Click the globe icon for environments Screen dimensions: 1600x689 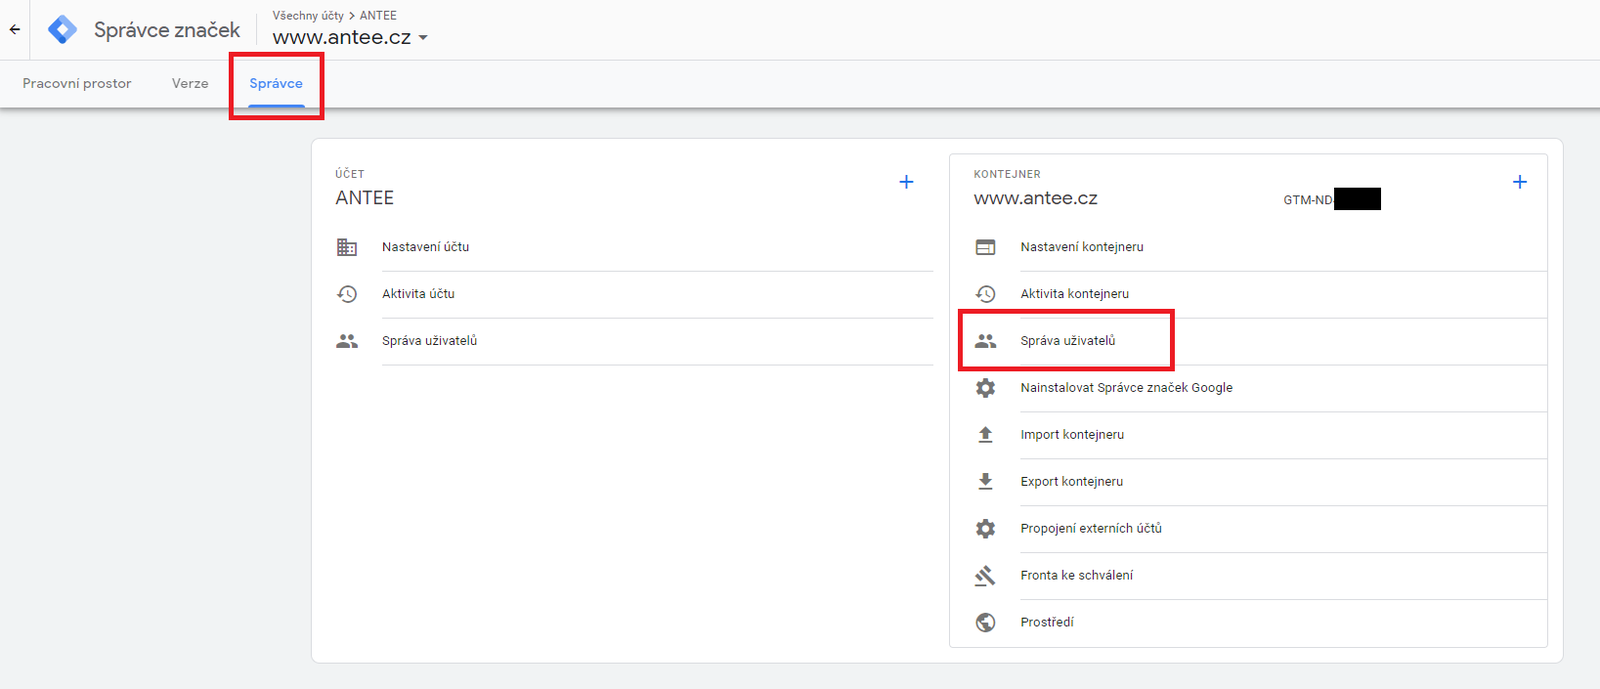985,623
